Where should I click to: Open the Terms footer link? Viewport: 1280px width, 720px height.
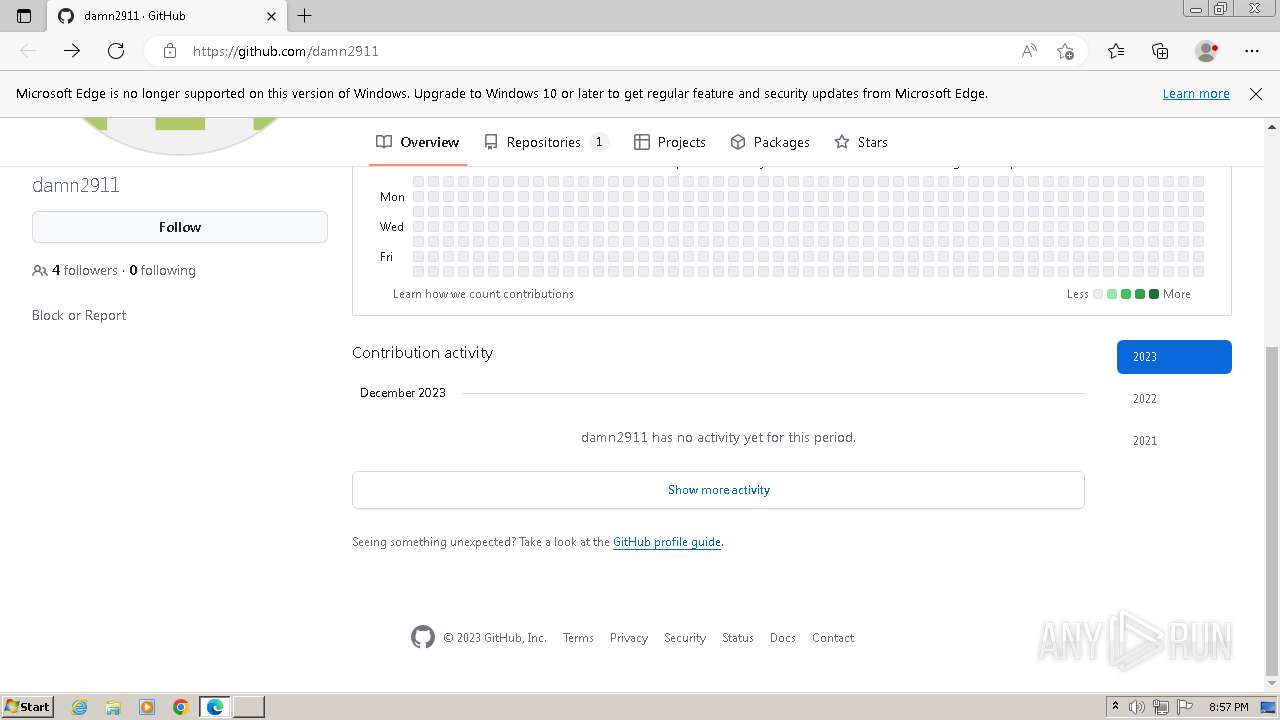pyautogui.click(x=578, y=638)
